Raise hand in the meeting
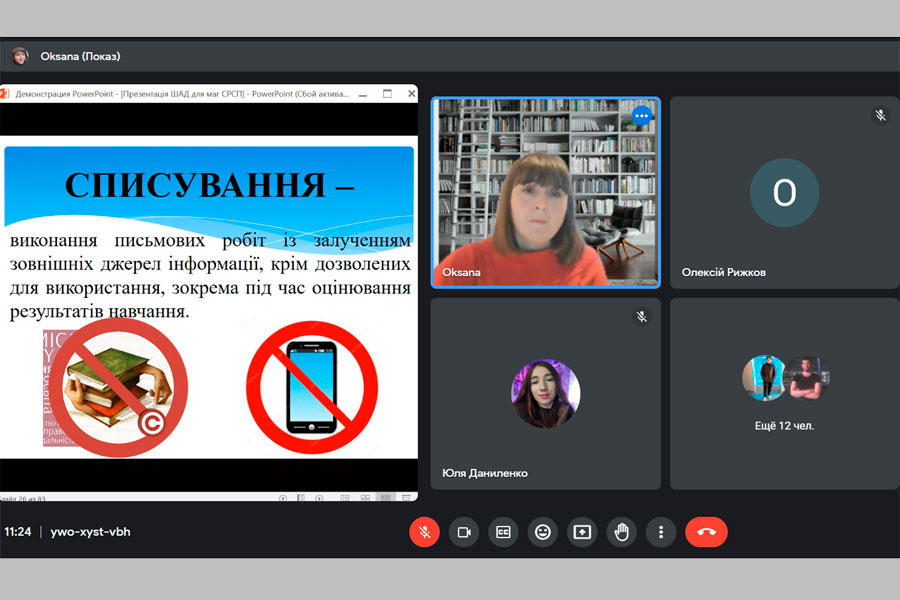The width and height of the screenshot is (900, 600). coord(622,532)
